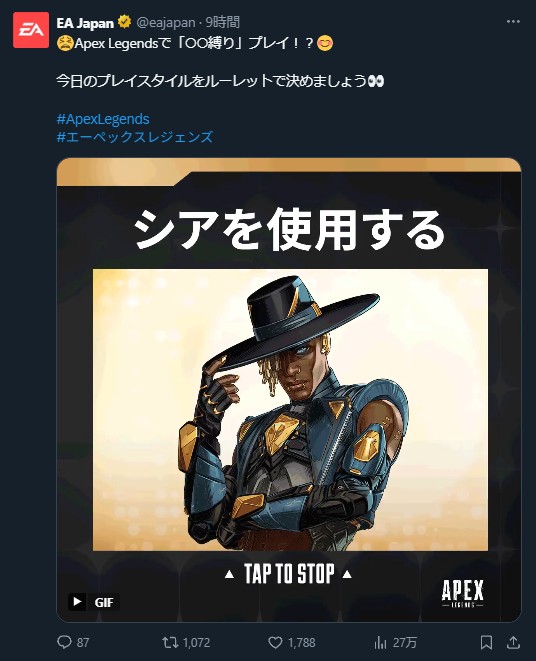Viewport: 536px width, 661px height.
Task: Click the reply speech bubble icon
Action: 64,642
